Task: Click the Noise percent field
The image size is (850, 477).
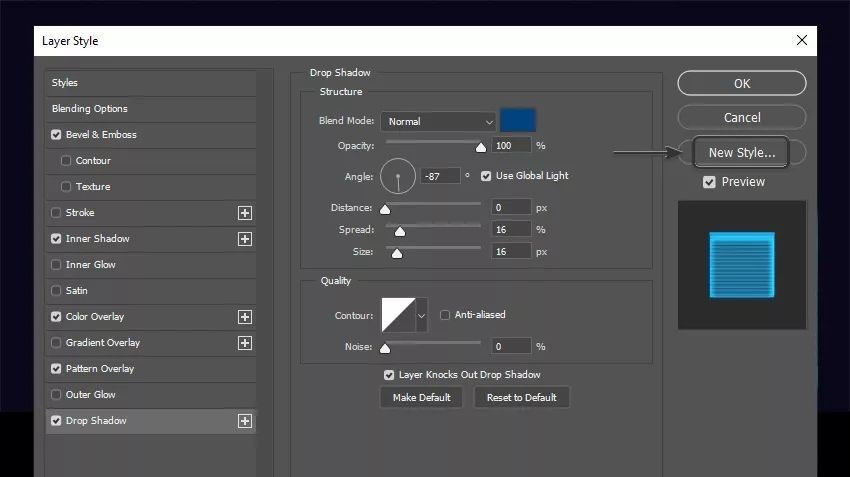Action: pyautogui.click(x=511, y=346)
